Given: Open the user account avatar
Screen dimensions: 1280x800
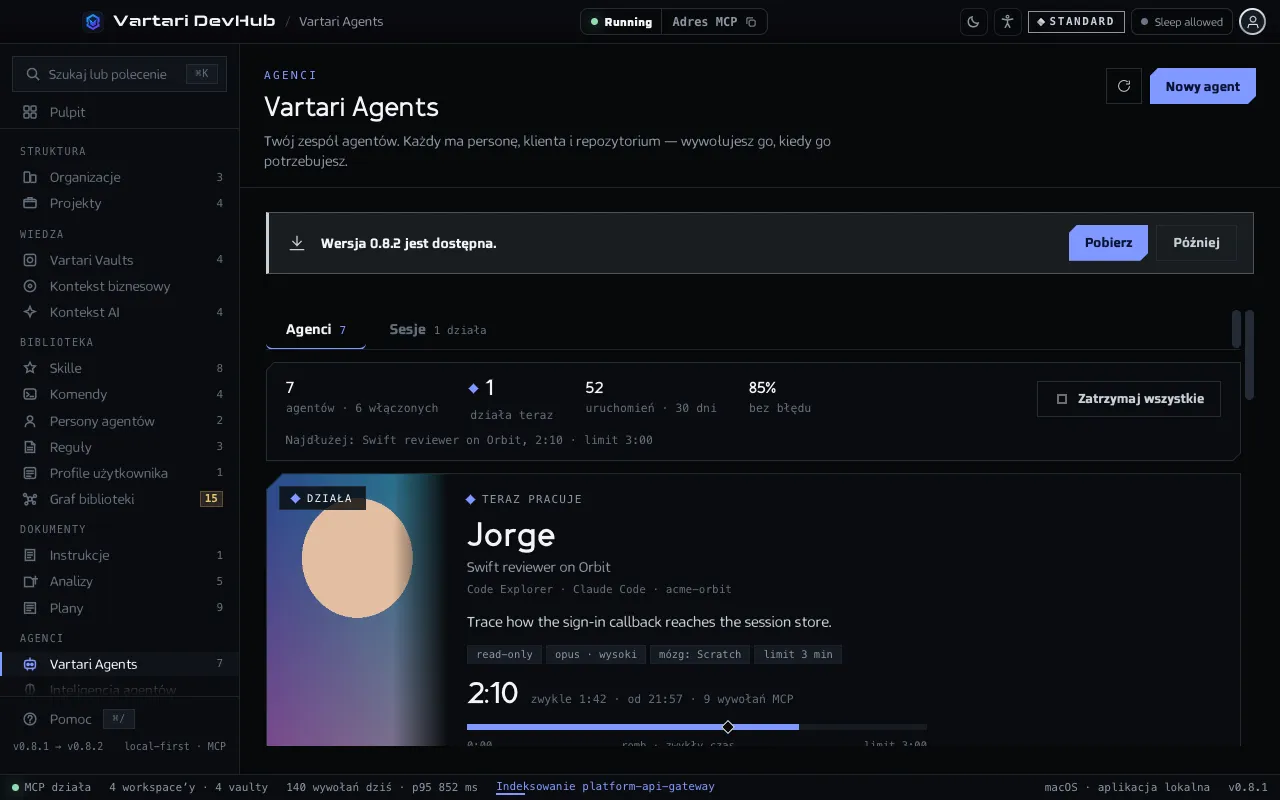Looking at the screenshot, I should point(1252,22).
